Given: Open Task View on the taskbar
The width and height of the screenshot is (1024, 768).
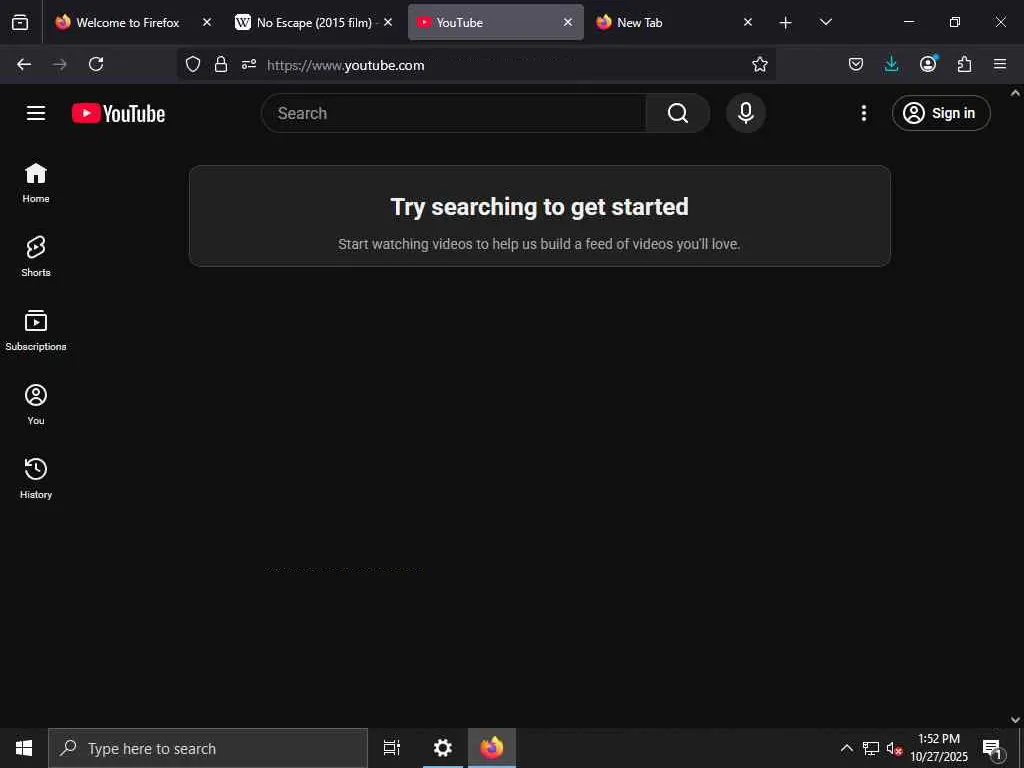Looking at the screenshot, I should coord(392,748).
